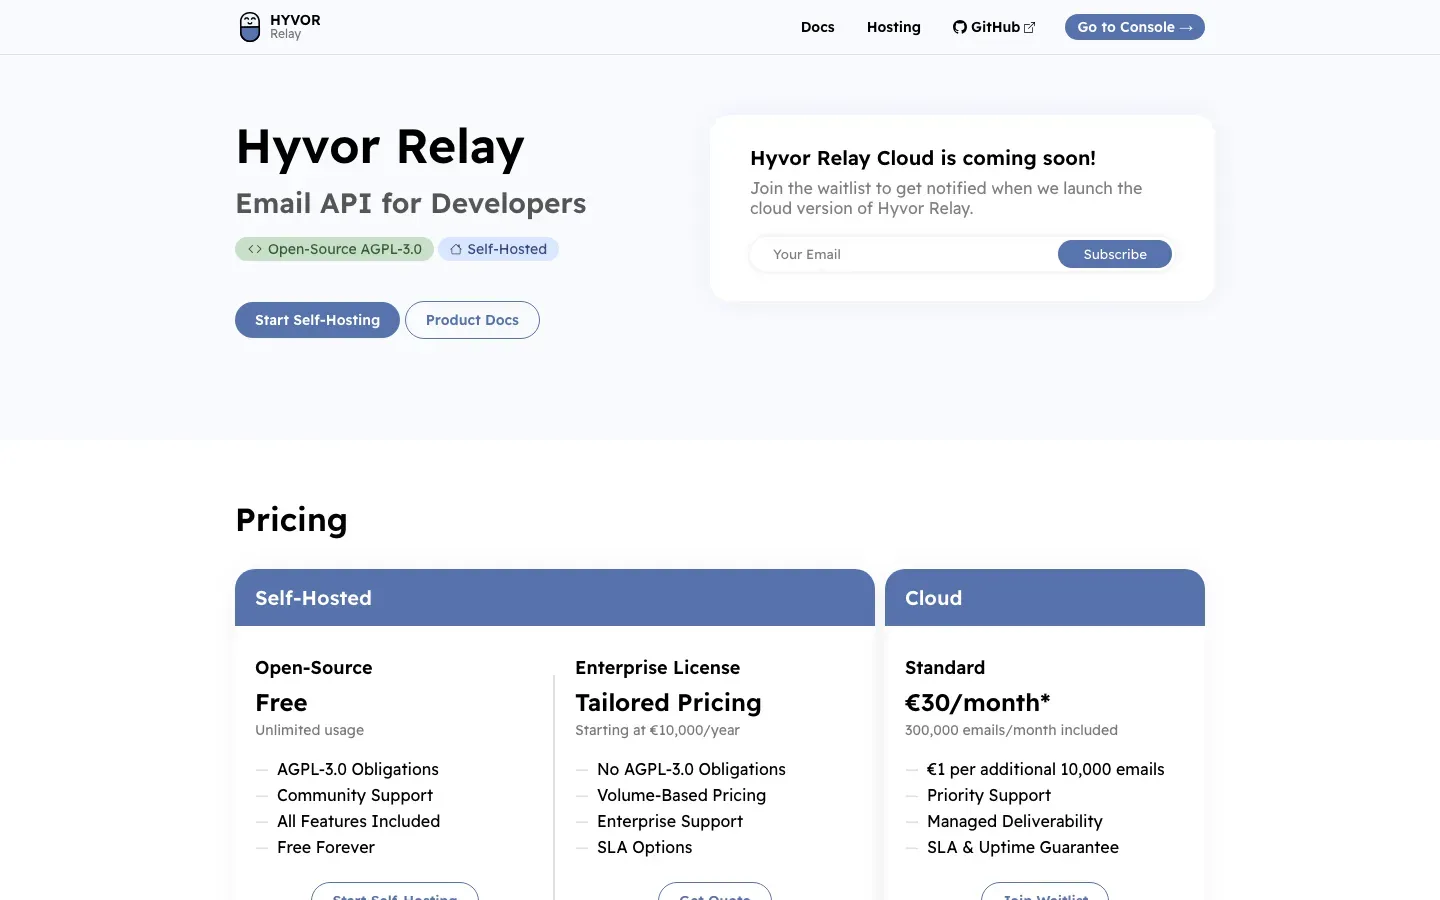Click the Free Forever list item
Viewport: 1440px width, 900px height.
pos(326,847)
